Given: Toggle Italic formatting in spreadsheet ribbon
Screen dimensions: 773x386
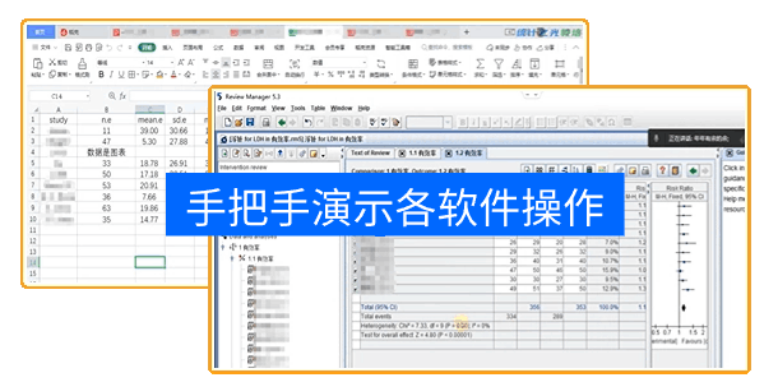Looking at the screenshot, I should point(111,74).
